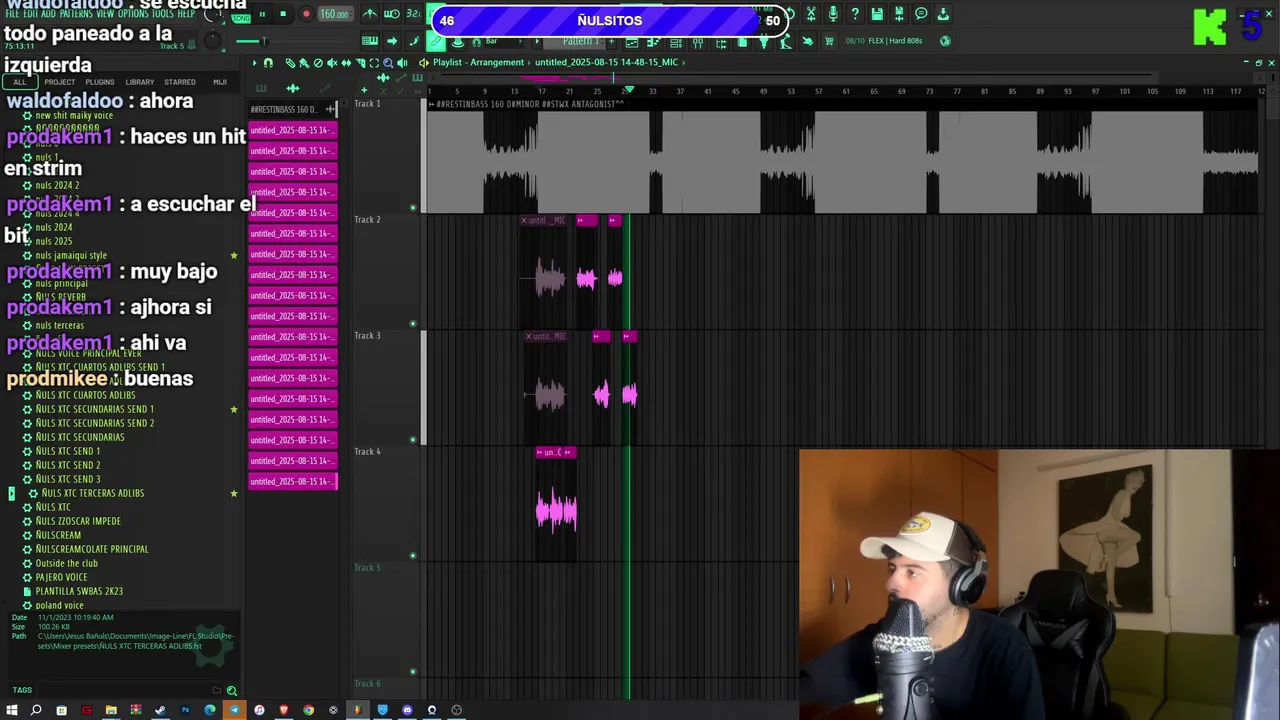Viewport: 1280px width, 720px height.
Task: Open Telegram from the taskbar
Action: [234, 710]
